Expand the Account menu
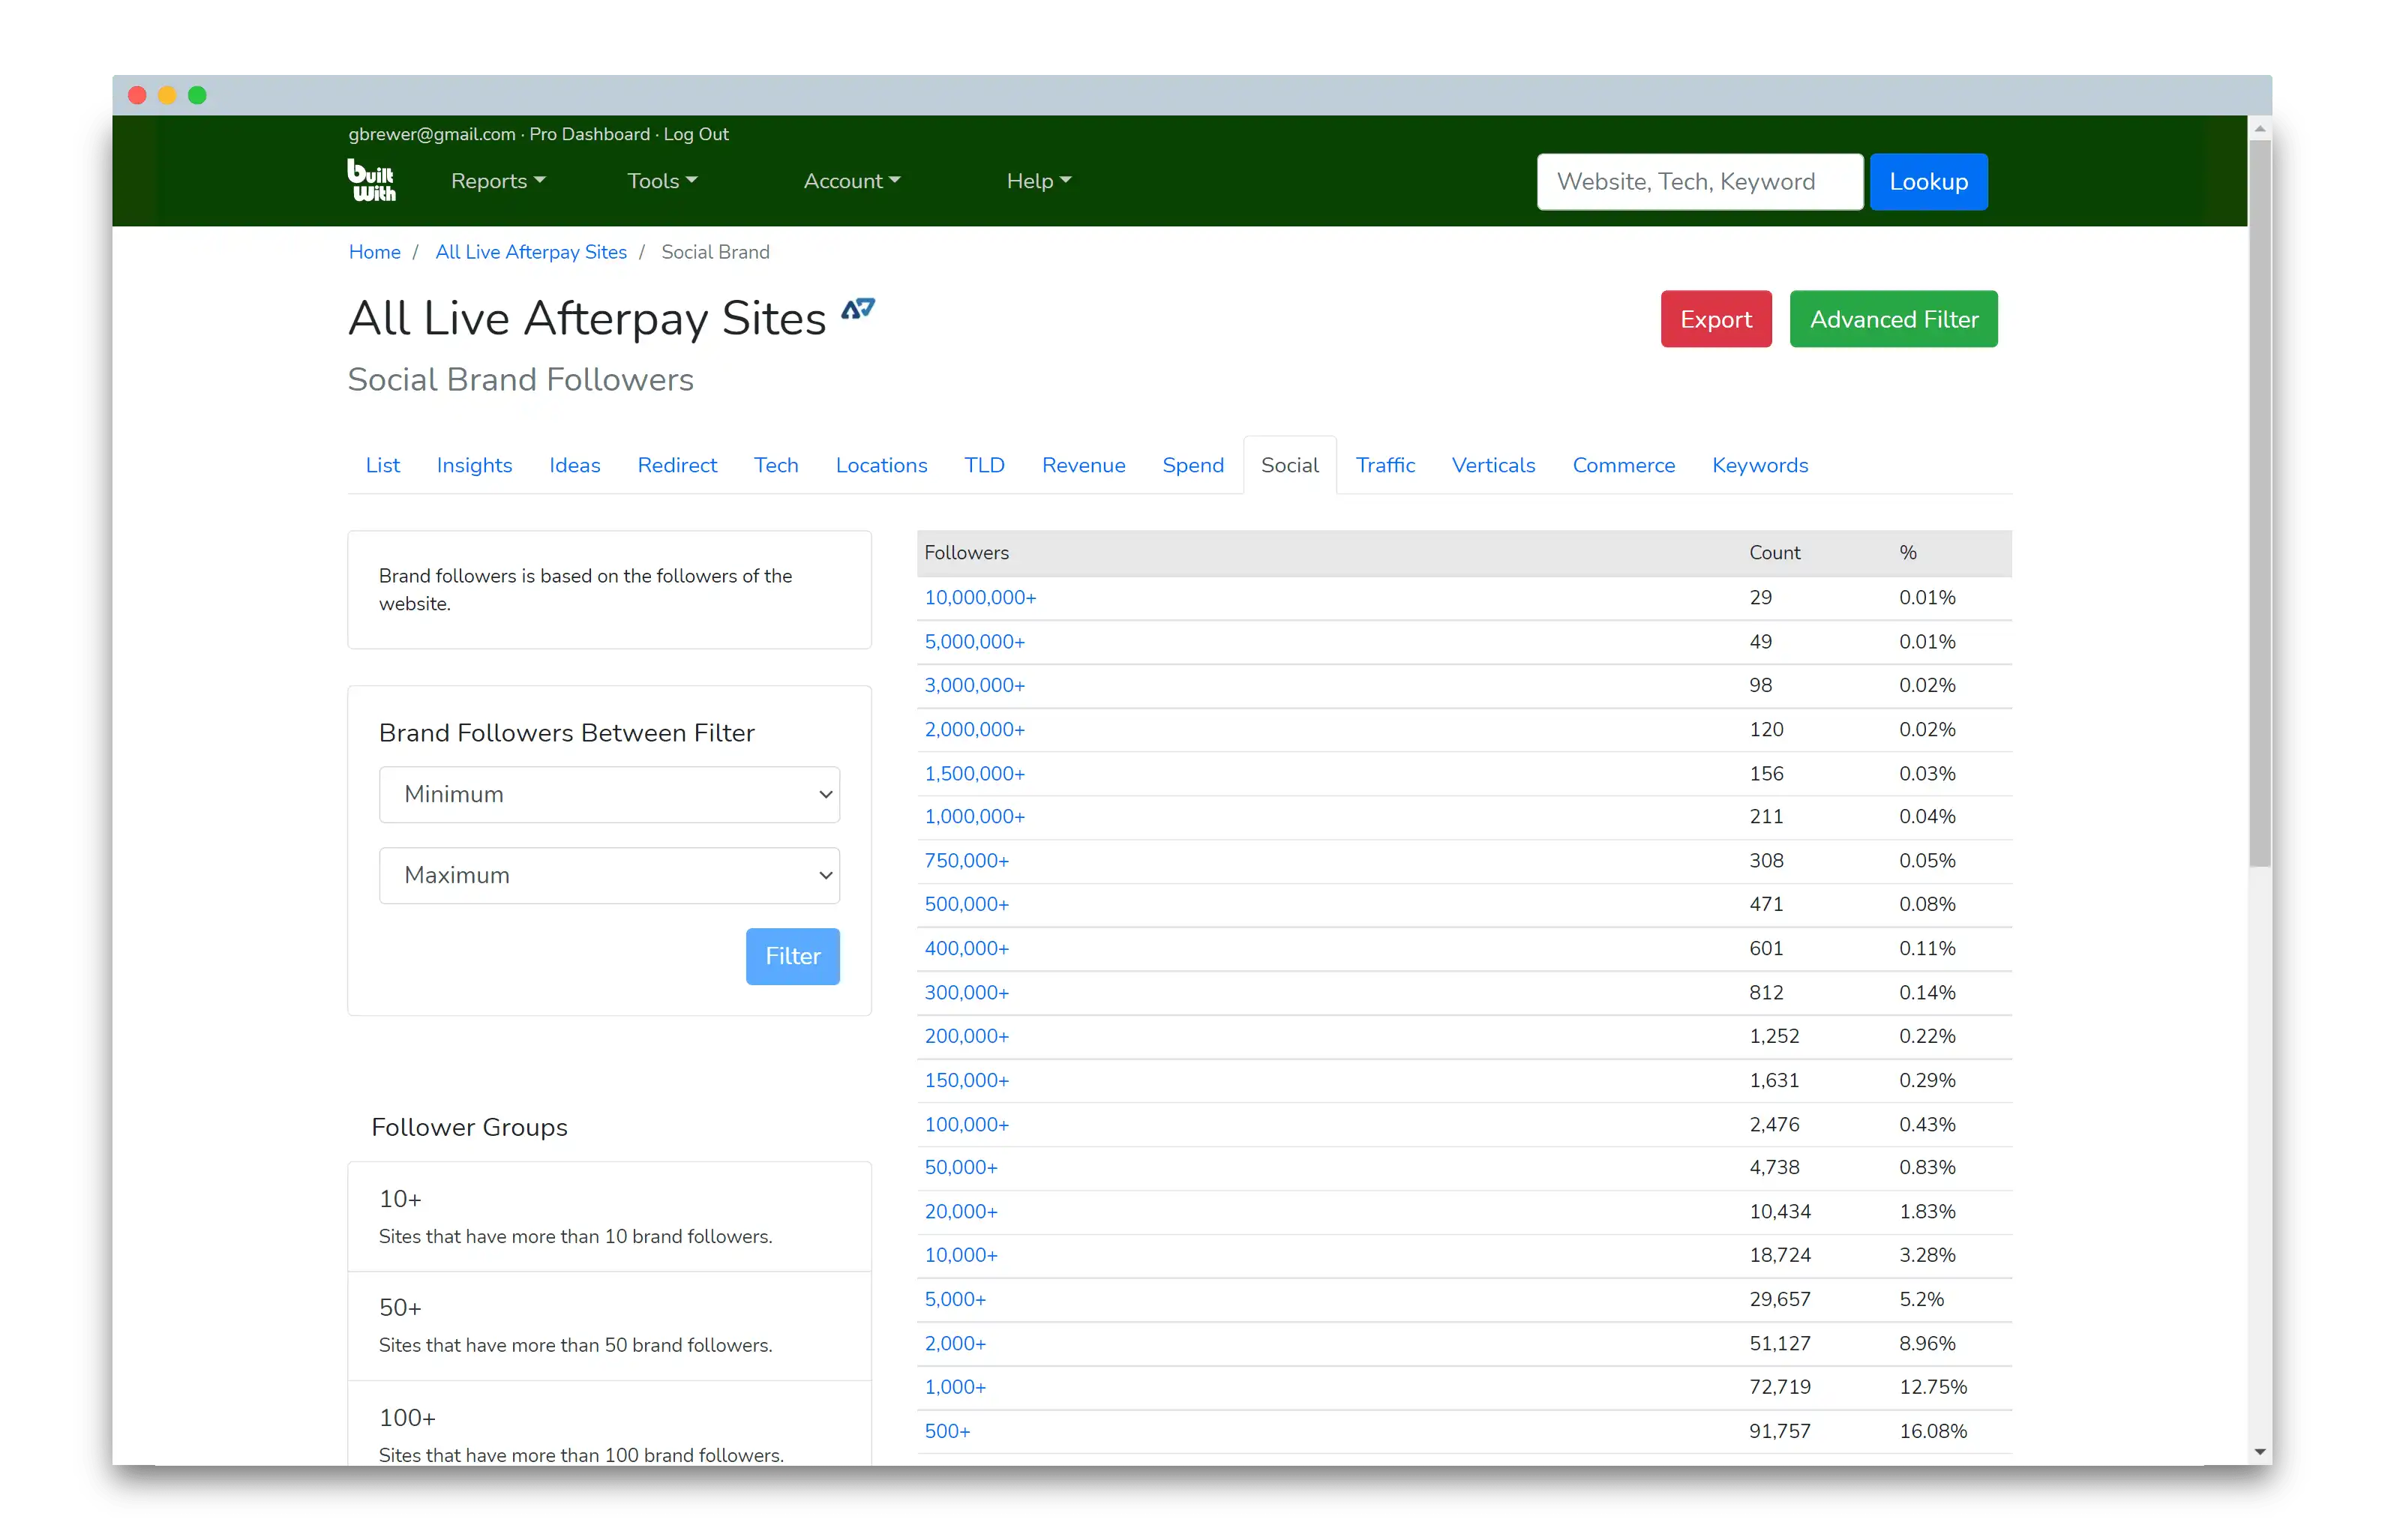This screenshot has width=2385, height=1540. pyautogui.click(x=851, y=181)
